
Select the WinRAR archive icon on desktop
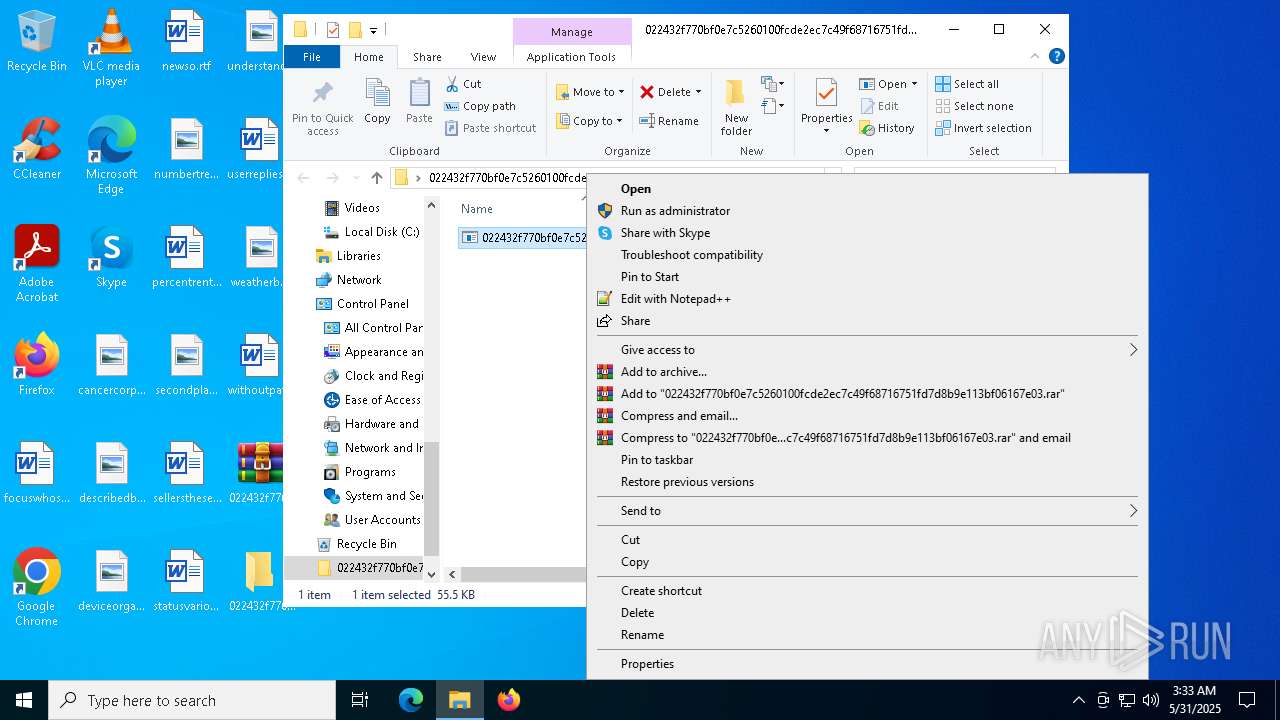click(x=260, y=473)
